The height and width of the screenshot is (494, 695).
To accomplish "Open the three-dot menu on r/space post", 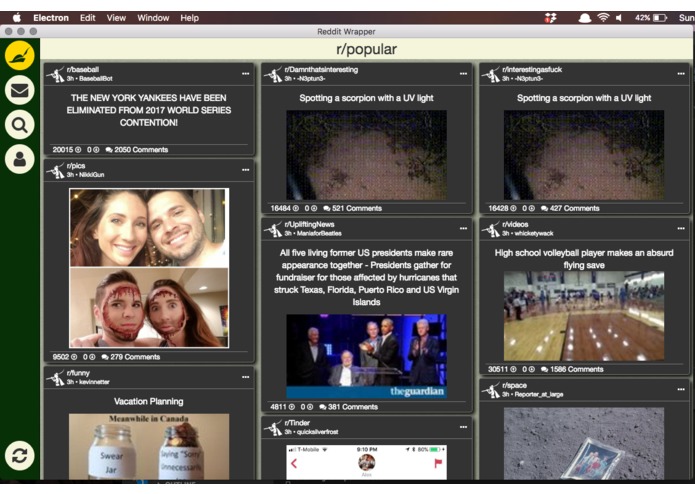I will [x=681, y=389].
